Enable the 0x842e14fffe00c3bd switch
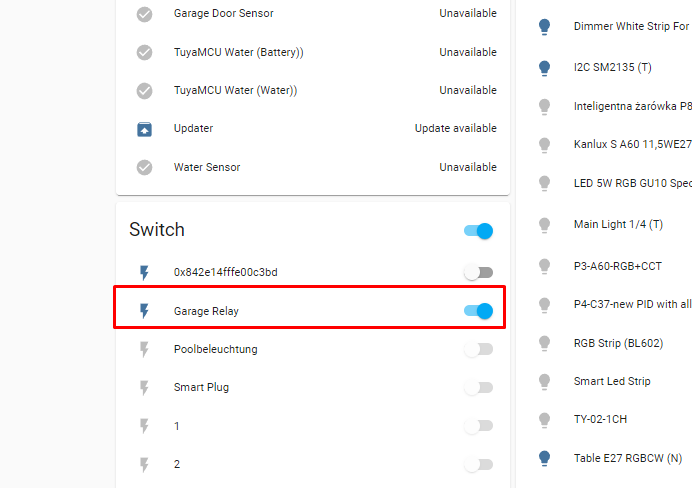Viewport: 692px width, 488px height. pyautogui.click(x=478, y=273)
